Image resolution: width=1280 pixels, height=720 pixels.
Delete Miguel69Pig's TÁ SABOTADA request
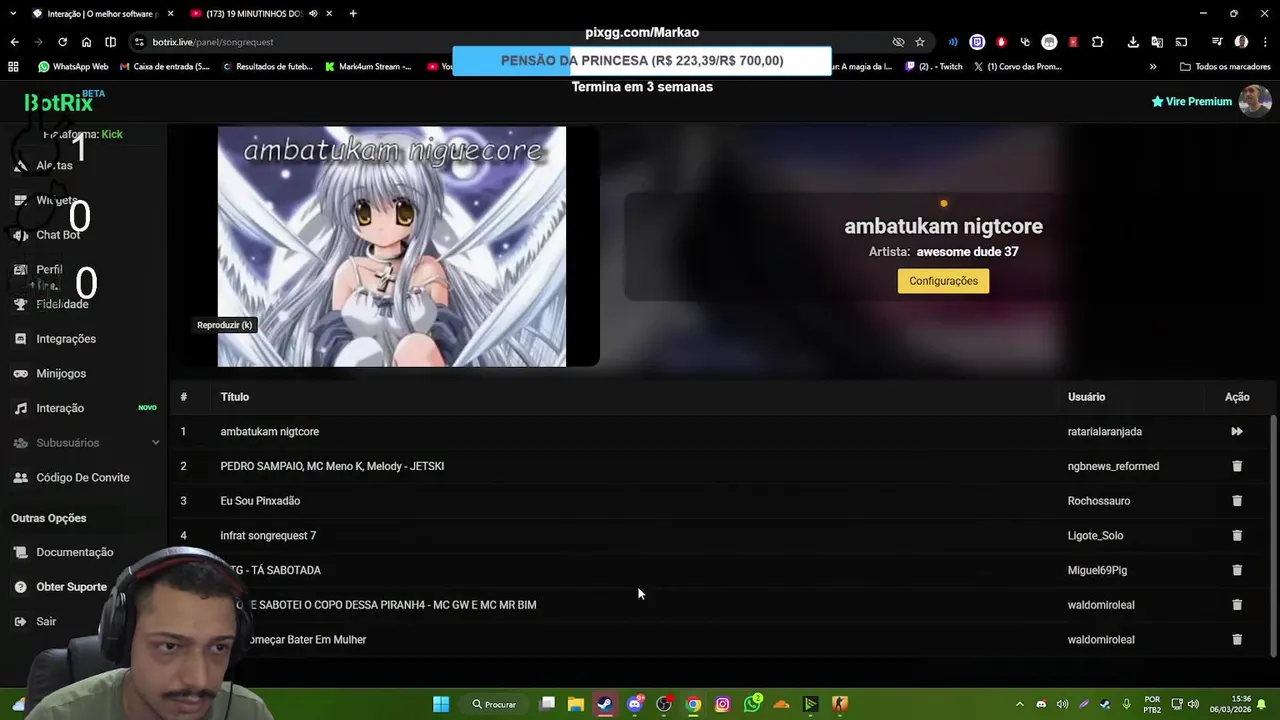point(1237,570)
